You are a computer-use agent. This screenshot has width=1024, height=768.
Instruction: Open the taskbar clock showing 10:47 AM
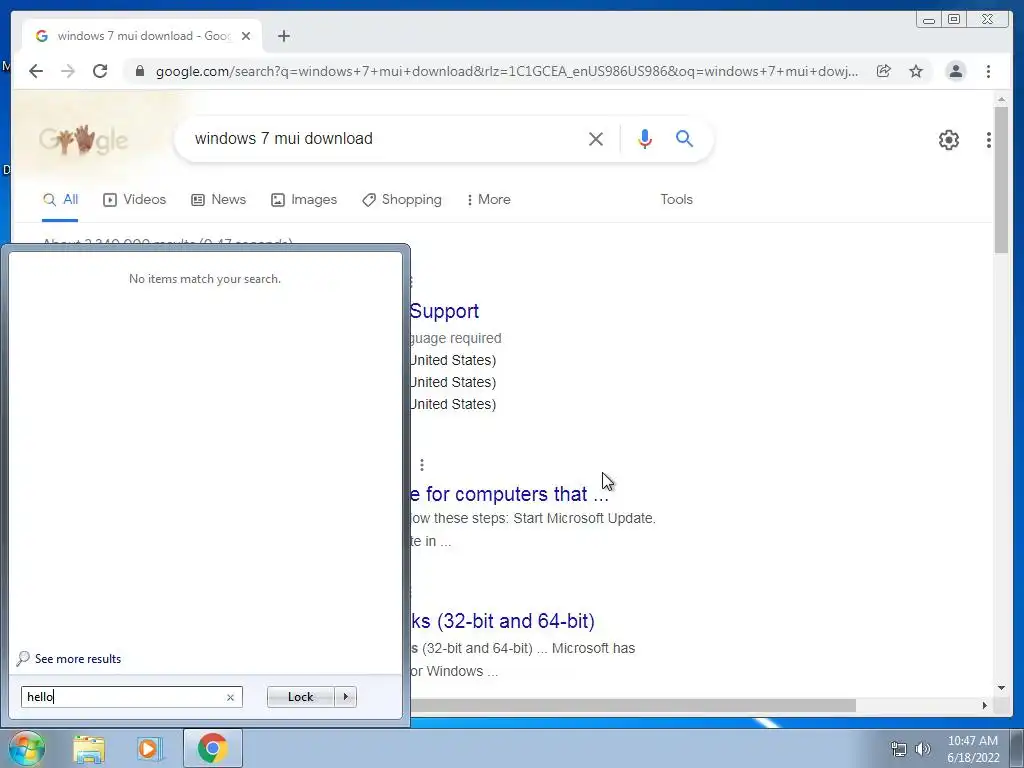pos(973,749)
